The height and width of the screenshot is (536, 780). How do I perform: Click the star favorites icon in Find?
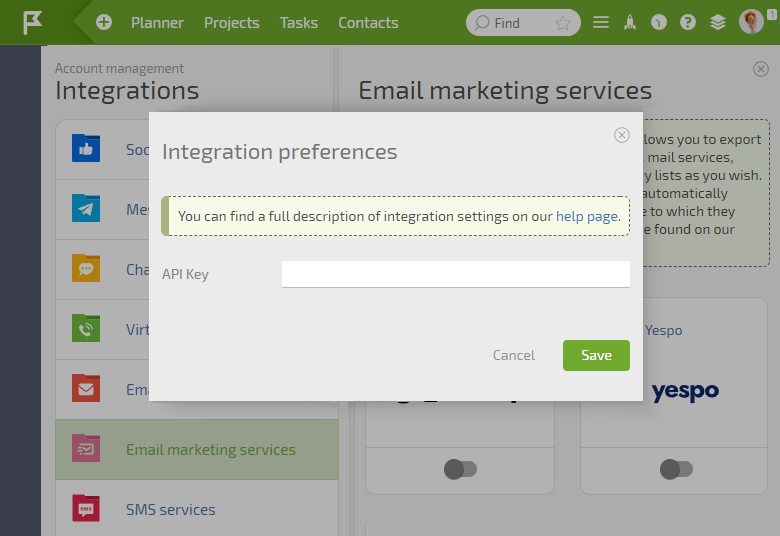click(x=563, y=23)
